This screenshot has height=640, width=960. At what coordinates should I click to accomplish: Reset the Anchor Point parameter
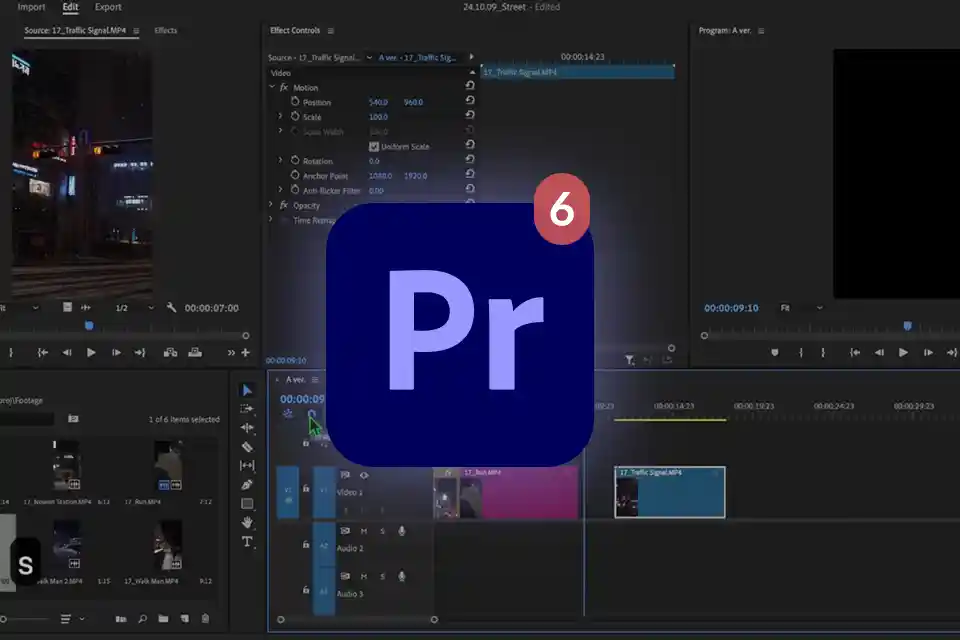pos(470,174)
